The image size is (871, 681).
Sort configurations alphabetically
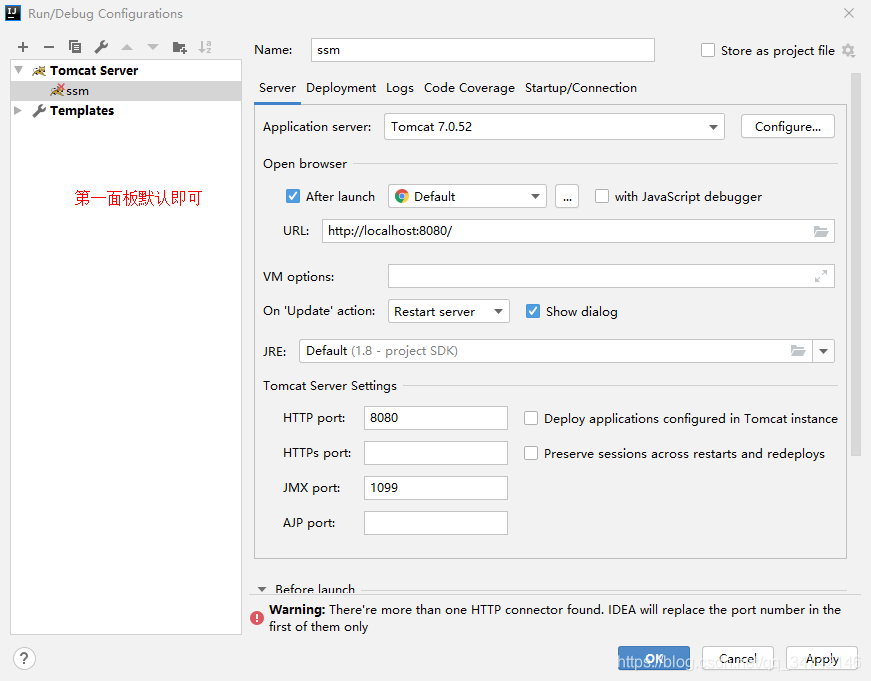pyautogui.click(x=205, y=47)
